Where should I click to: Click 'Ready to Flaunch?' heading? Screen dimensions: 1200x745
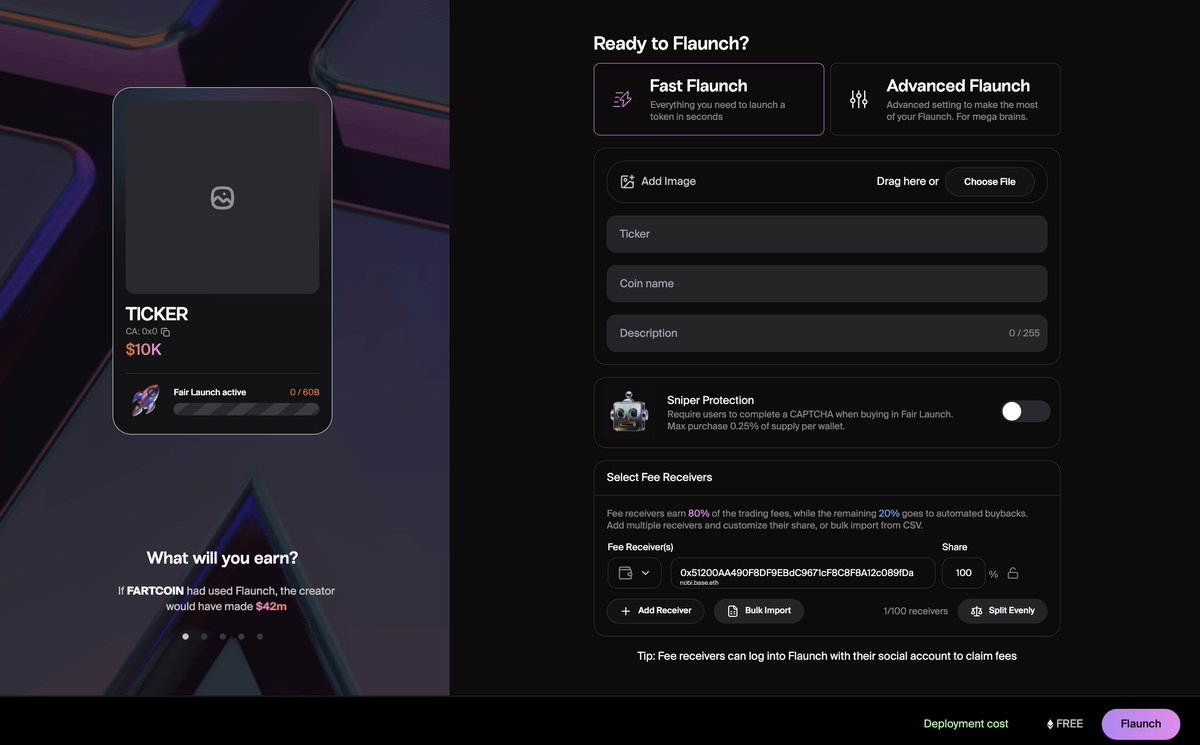(671, 44)
